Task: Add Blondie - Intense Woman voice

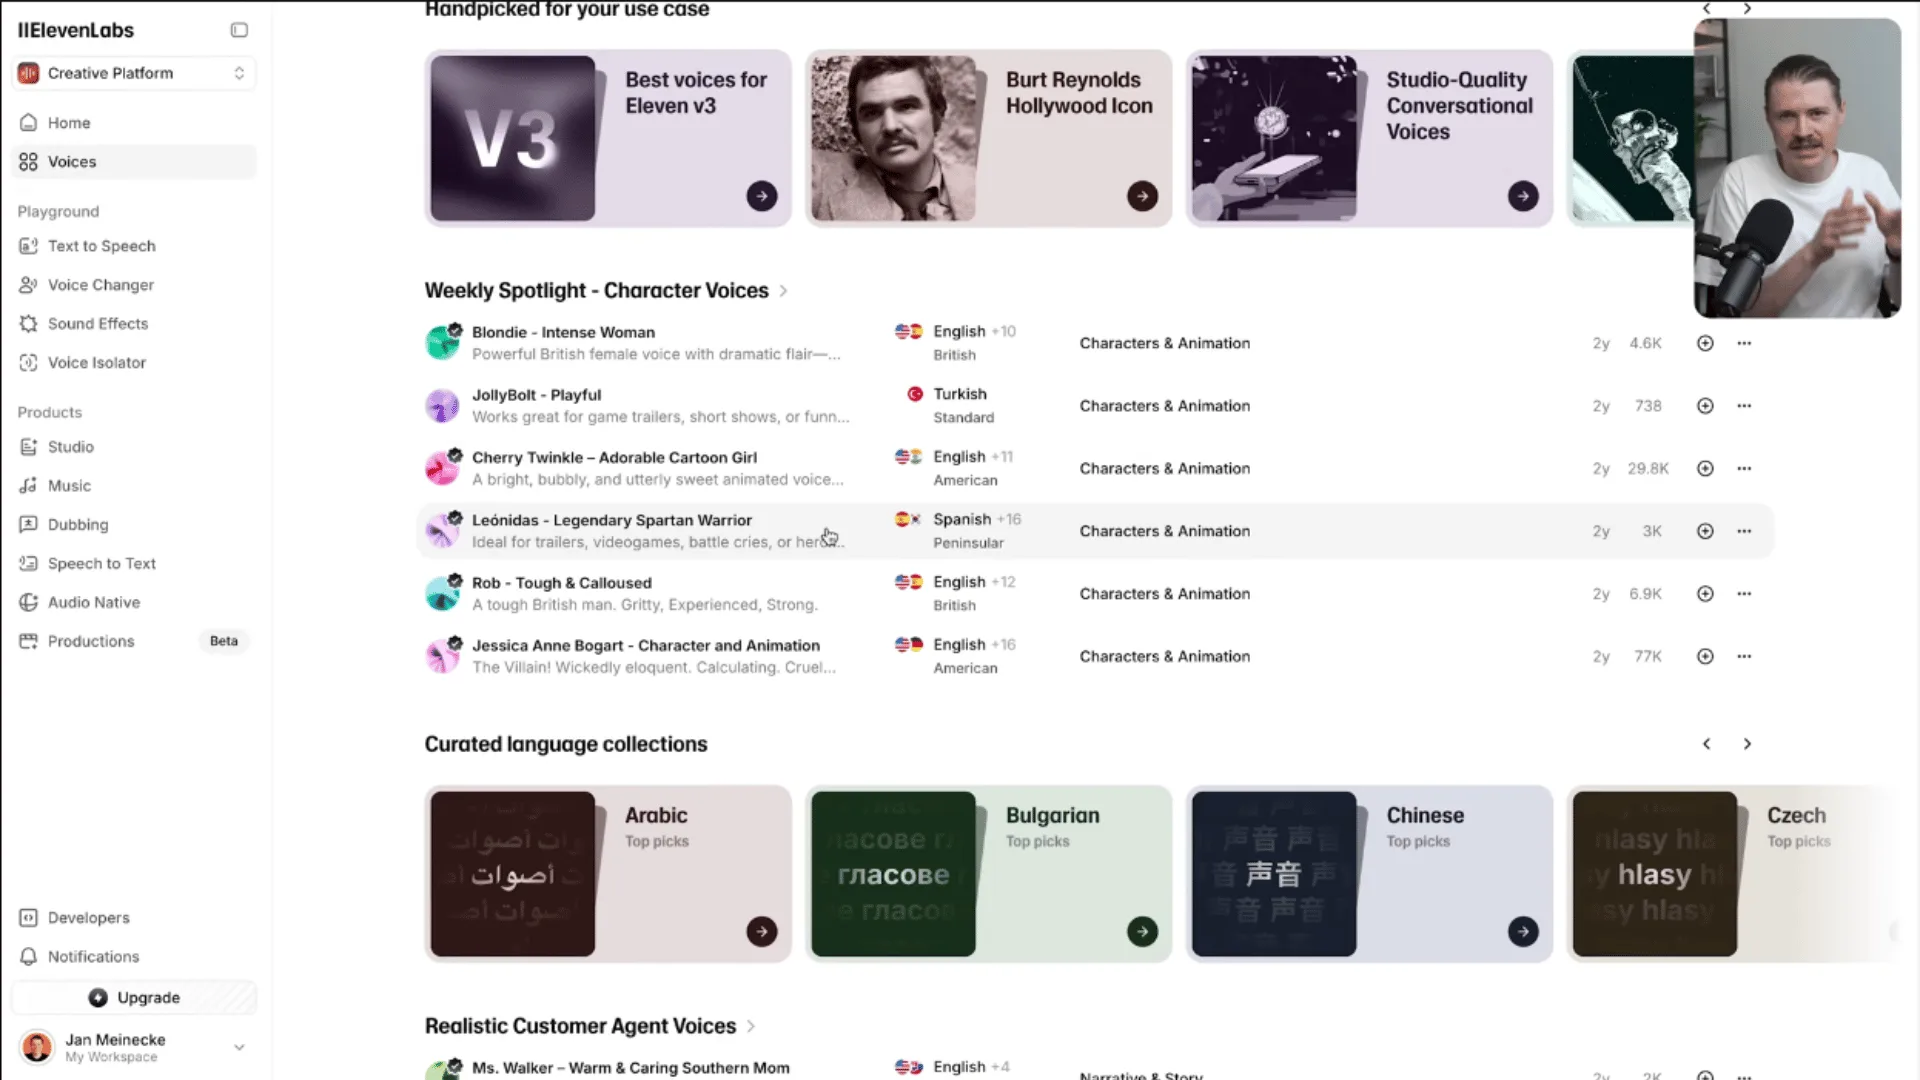Action: (x=1705, y=343)
